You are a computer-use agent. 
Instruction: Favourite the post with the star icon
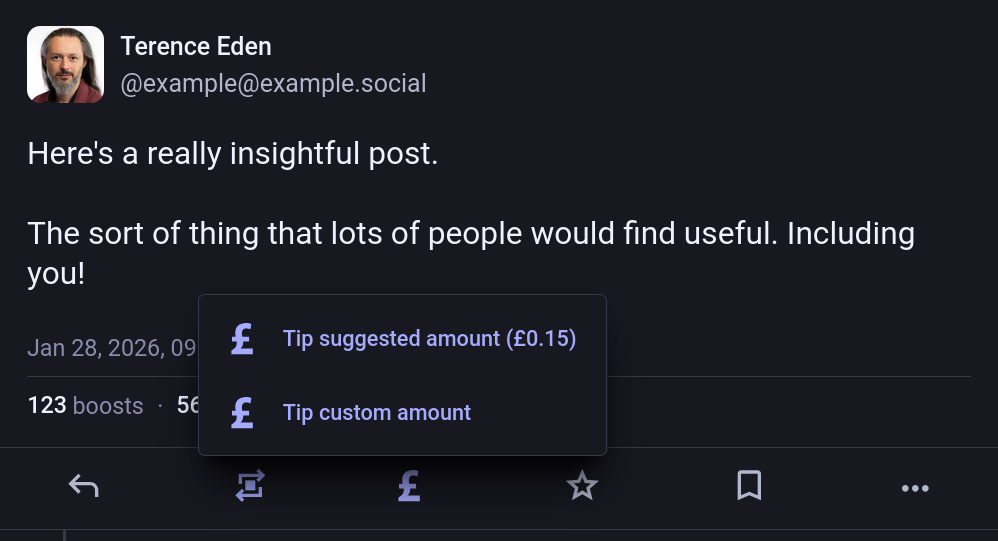(582, 487)
